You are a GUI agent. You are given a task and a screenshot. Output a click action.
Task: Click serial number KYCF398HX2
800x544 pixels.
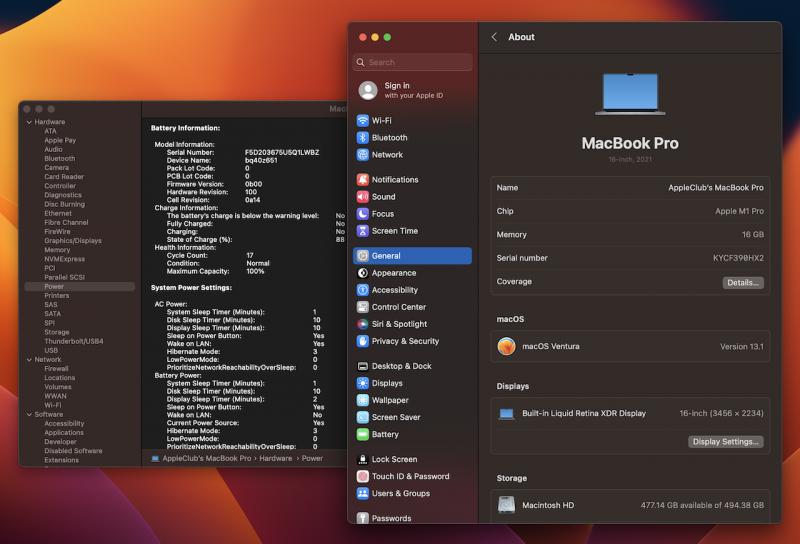(738, 258)
